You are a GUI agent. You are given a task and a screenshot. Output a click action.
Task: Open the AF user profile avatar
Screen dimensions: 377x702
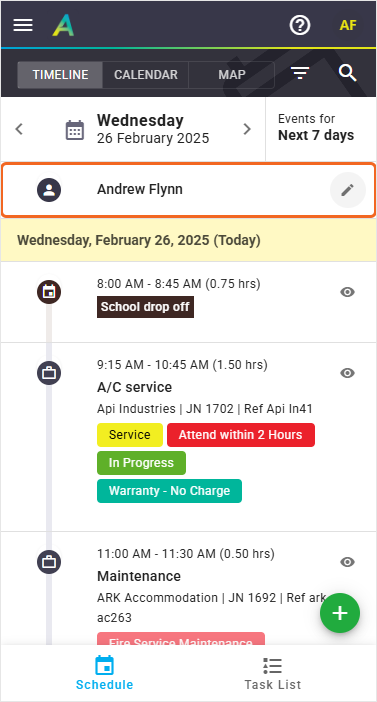pyautogui.click(x=348, y=26)
